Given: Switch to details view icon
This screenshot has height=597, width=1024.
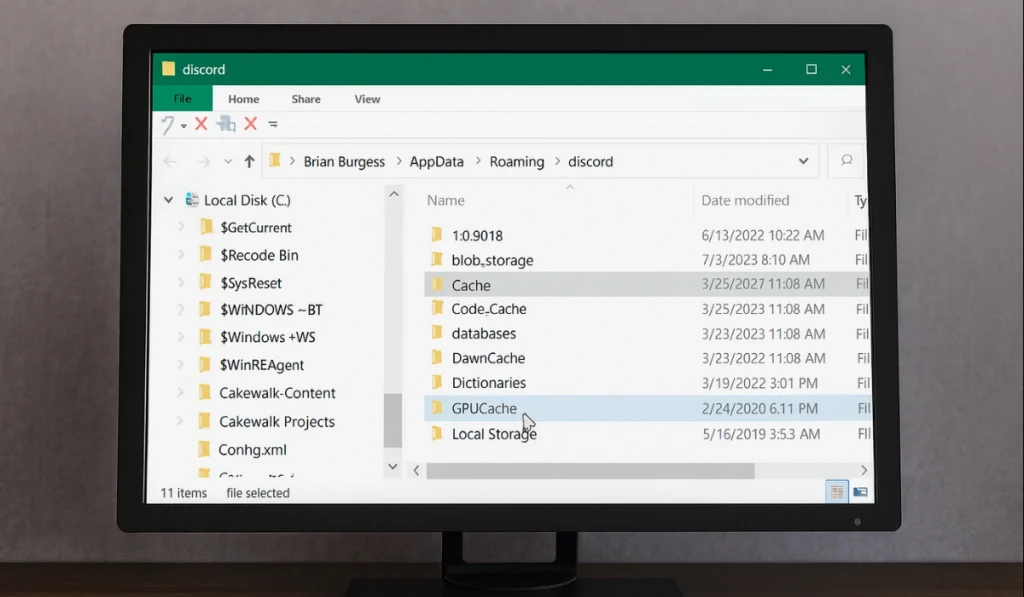Looking at the screenshot, I should pyautogui.click(x=837, y=492).
